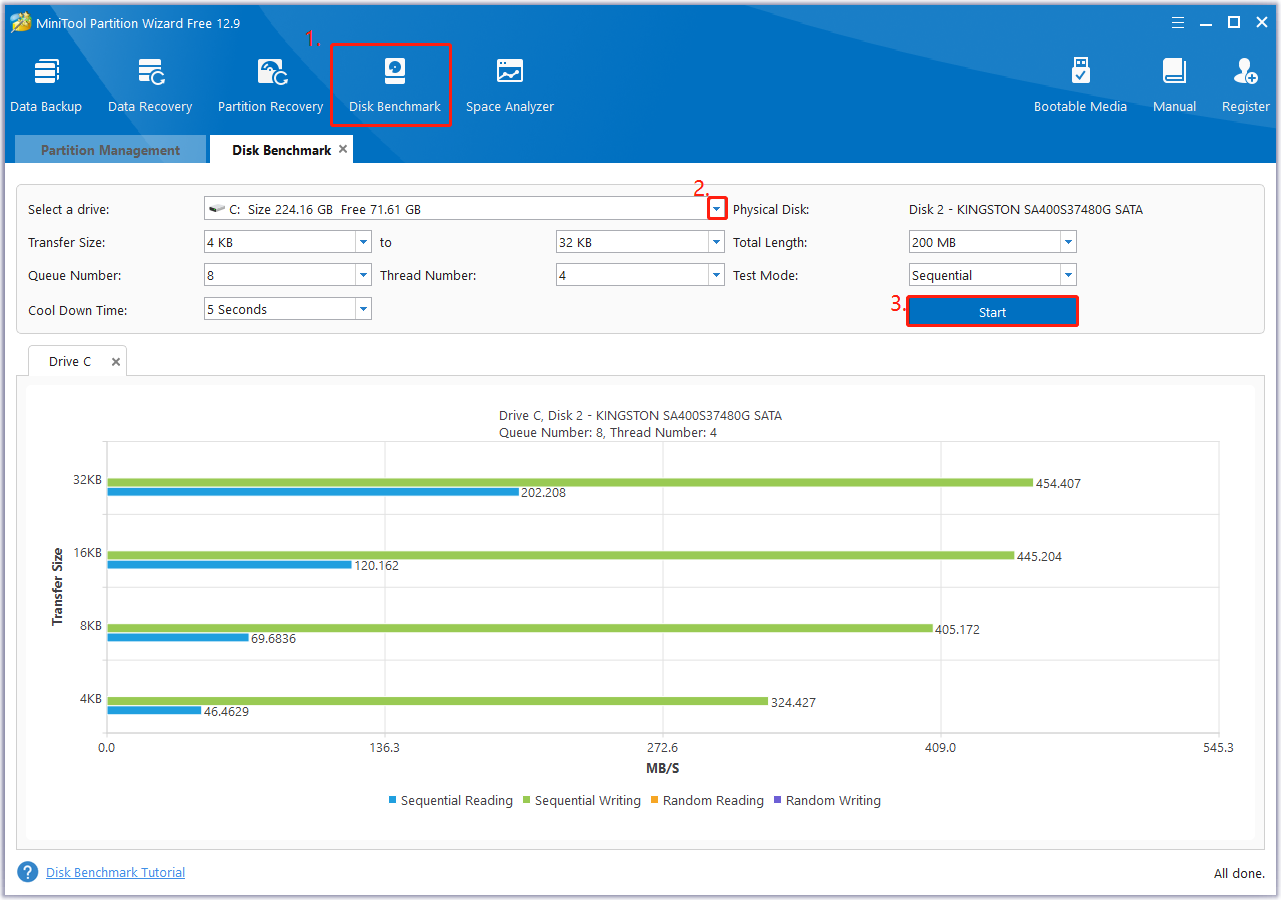Image resolution: width=1282 pixels, height=902 pixels.
Task: Open the Manual
Action: click(x=1174, y=85)
